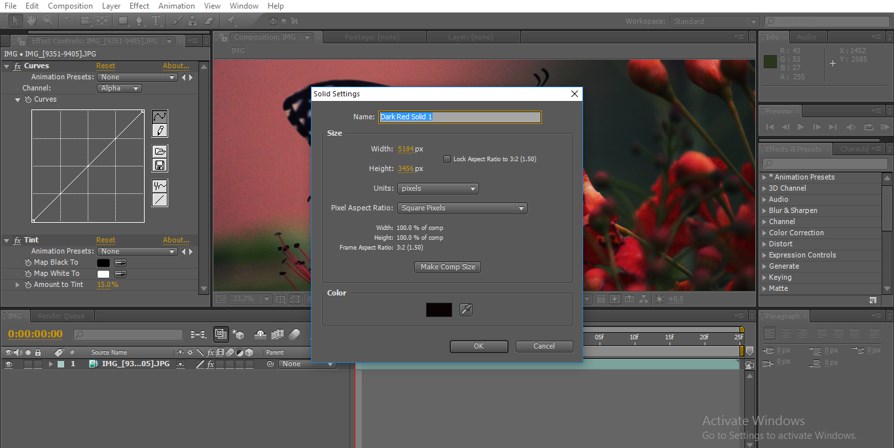Image resolution: width=896 pixels, height=448 pixels.
Task: Click OK in the Solid Settings dialog
Action: point(478,346)
